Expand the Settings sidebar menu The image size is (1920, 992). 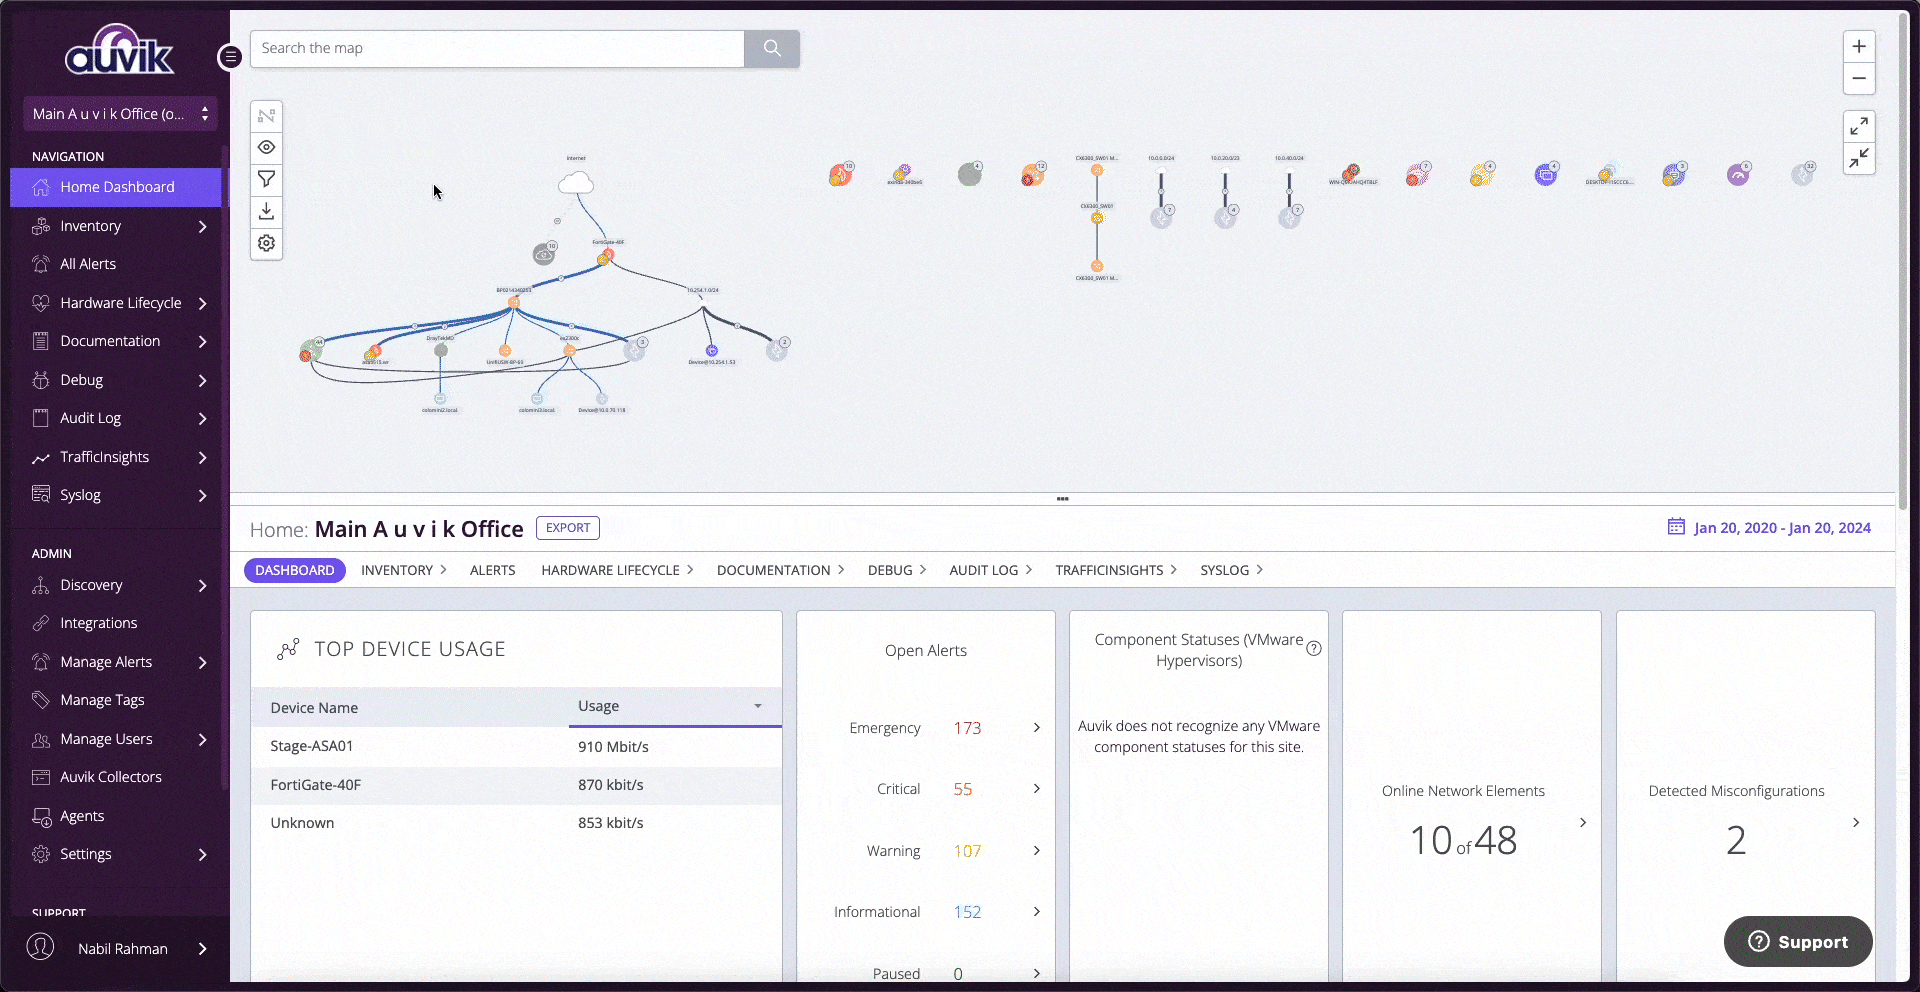(x=203, y=854)
